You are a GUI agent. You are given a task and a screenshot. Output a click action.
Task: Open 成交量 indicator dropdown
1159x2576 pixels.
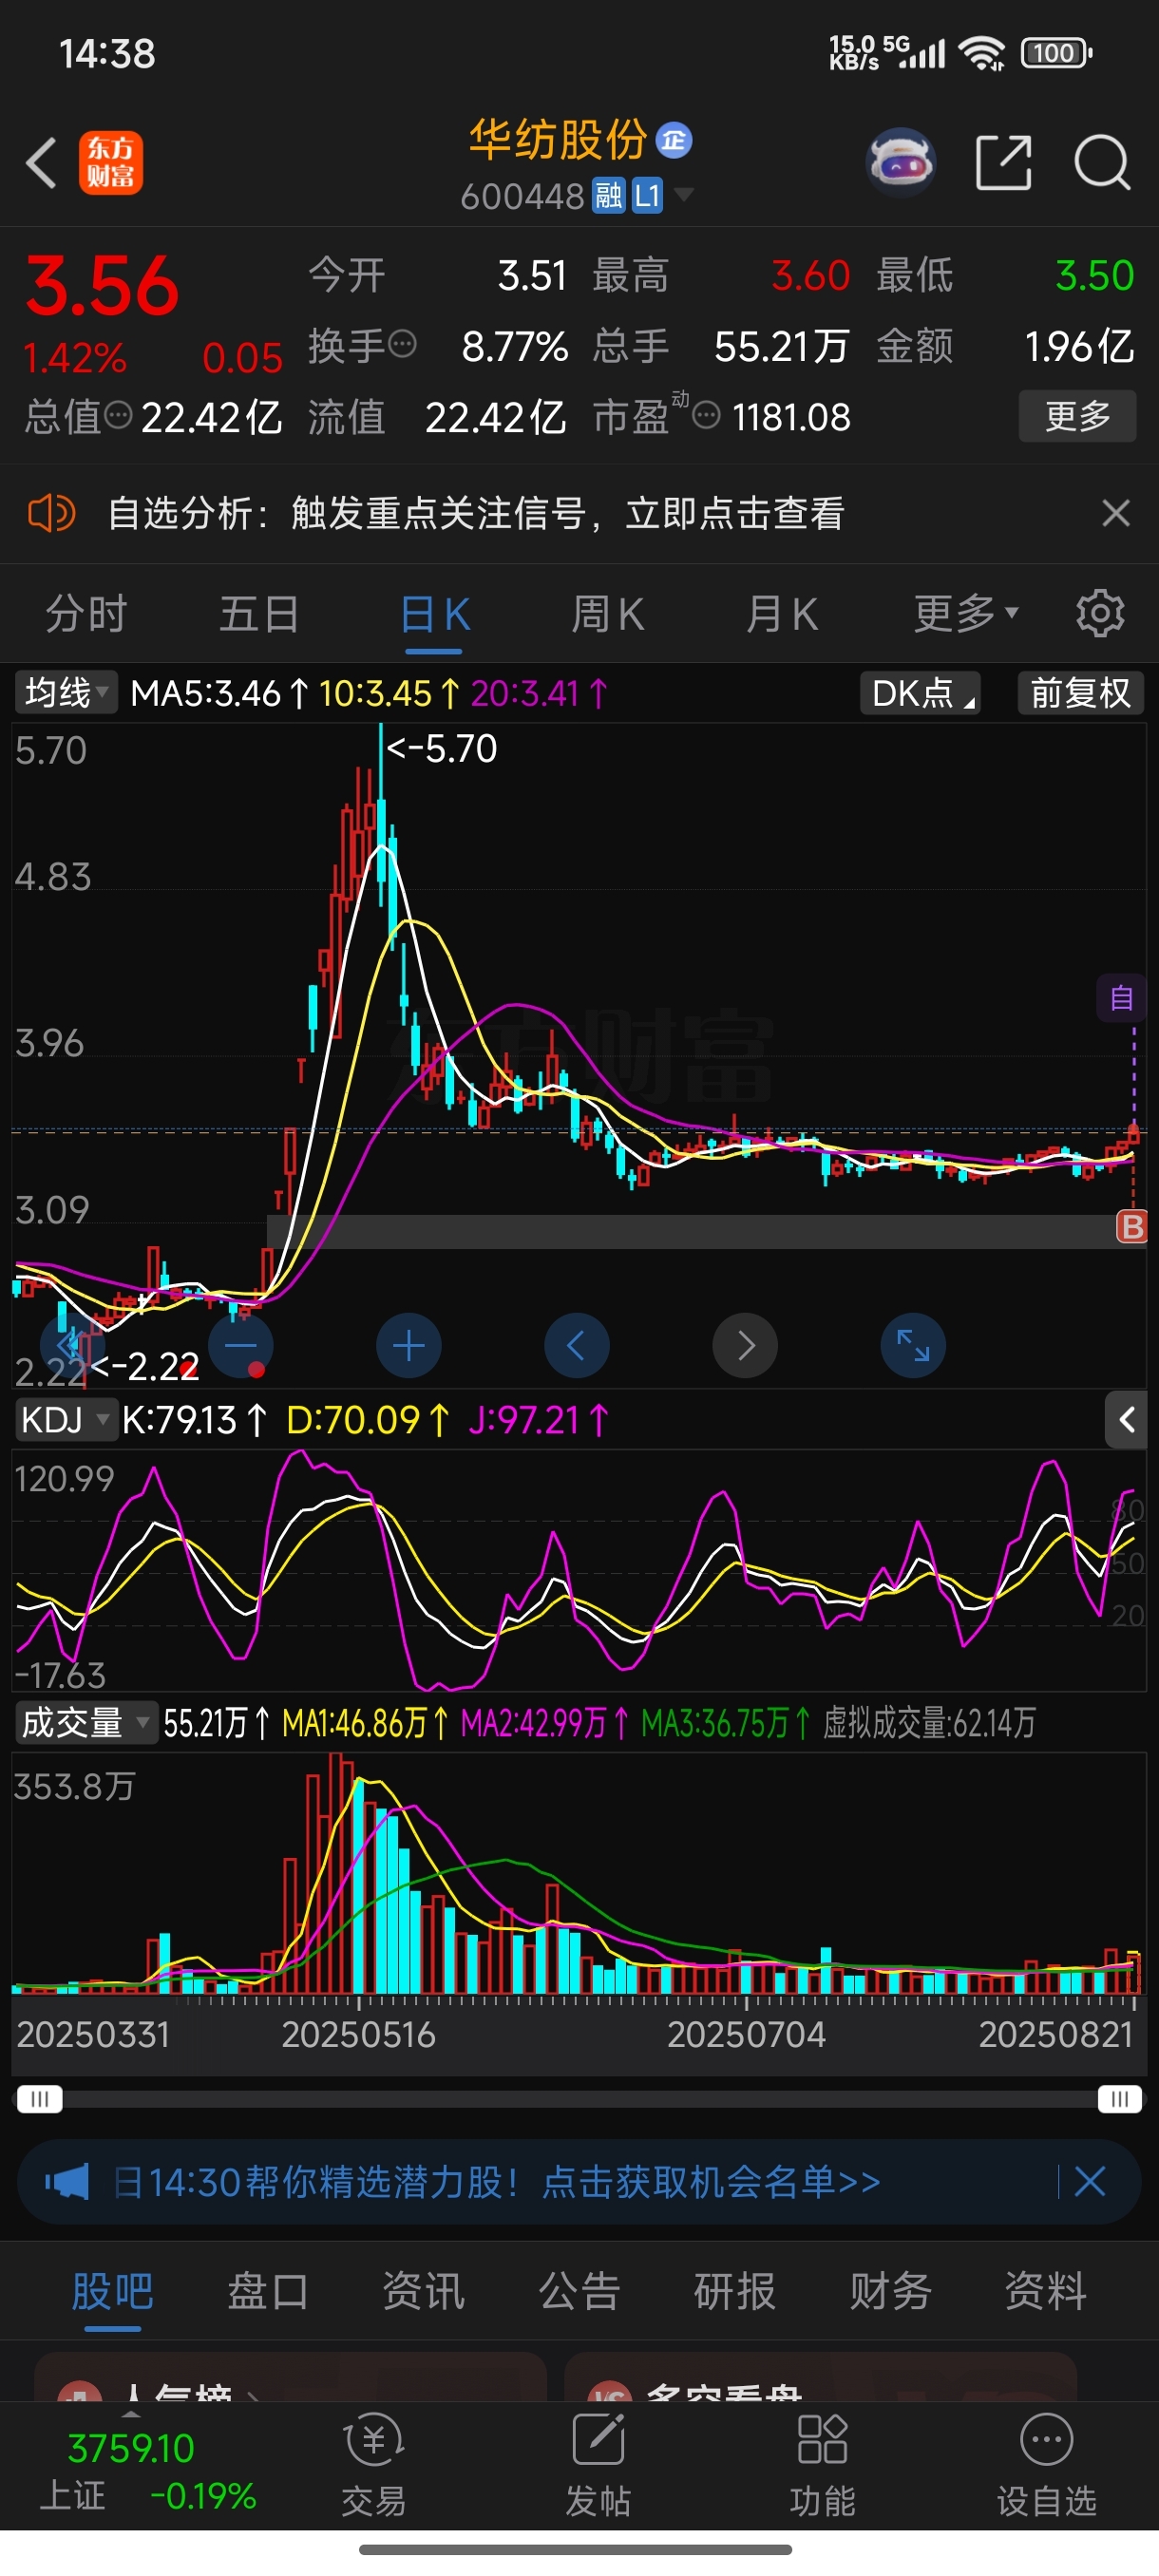(86, 1722)
